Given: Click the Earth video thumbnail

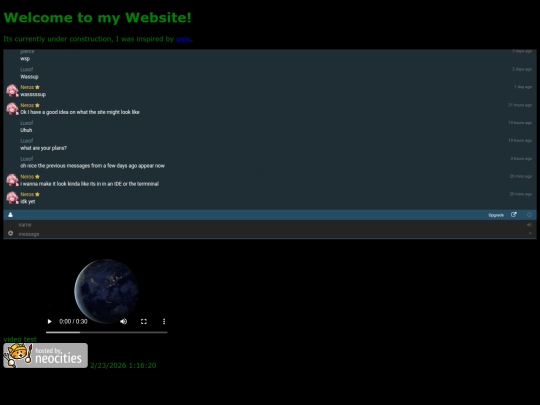Looking at the screenshot, I should click(106, 291).
